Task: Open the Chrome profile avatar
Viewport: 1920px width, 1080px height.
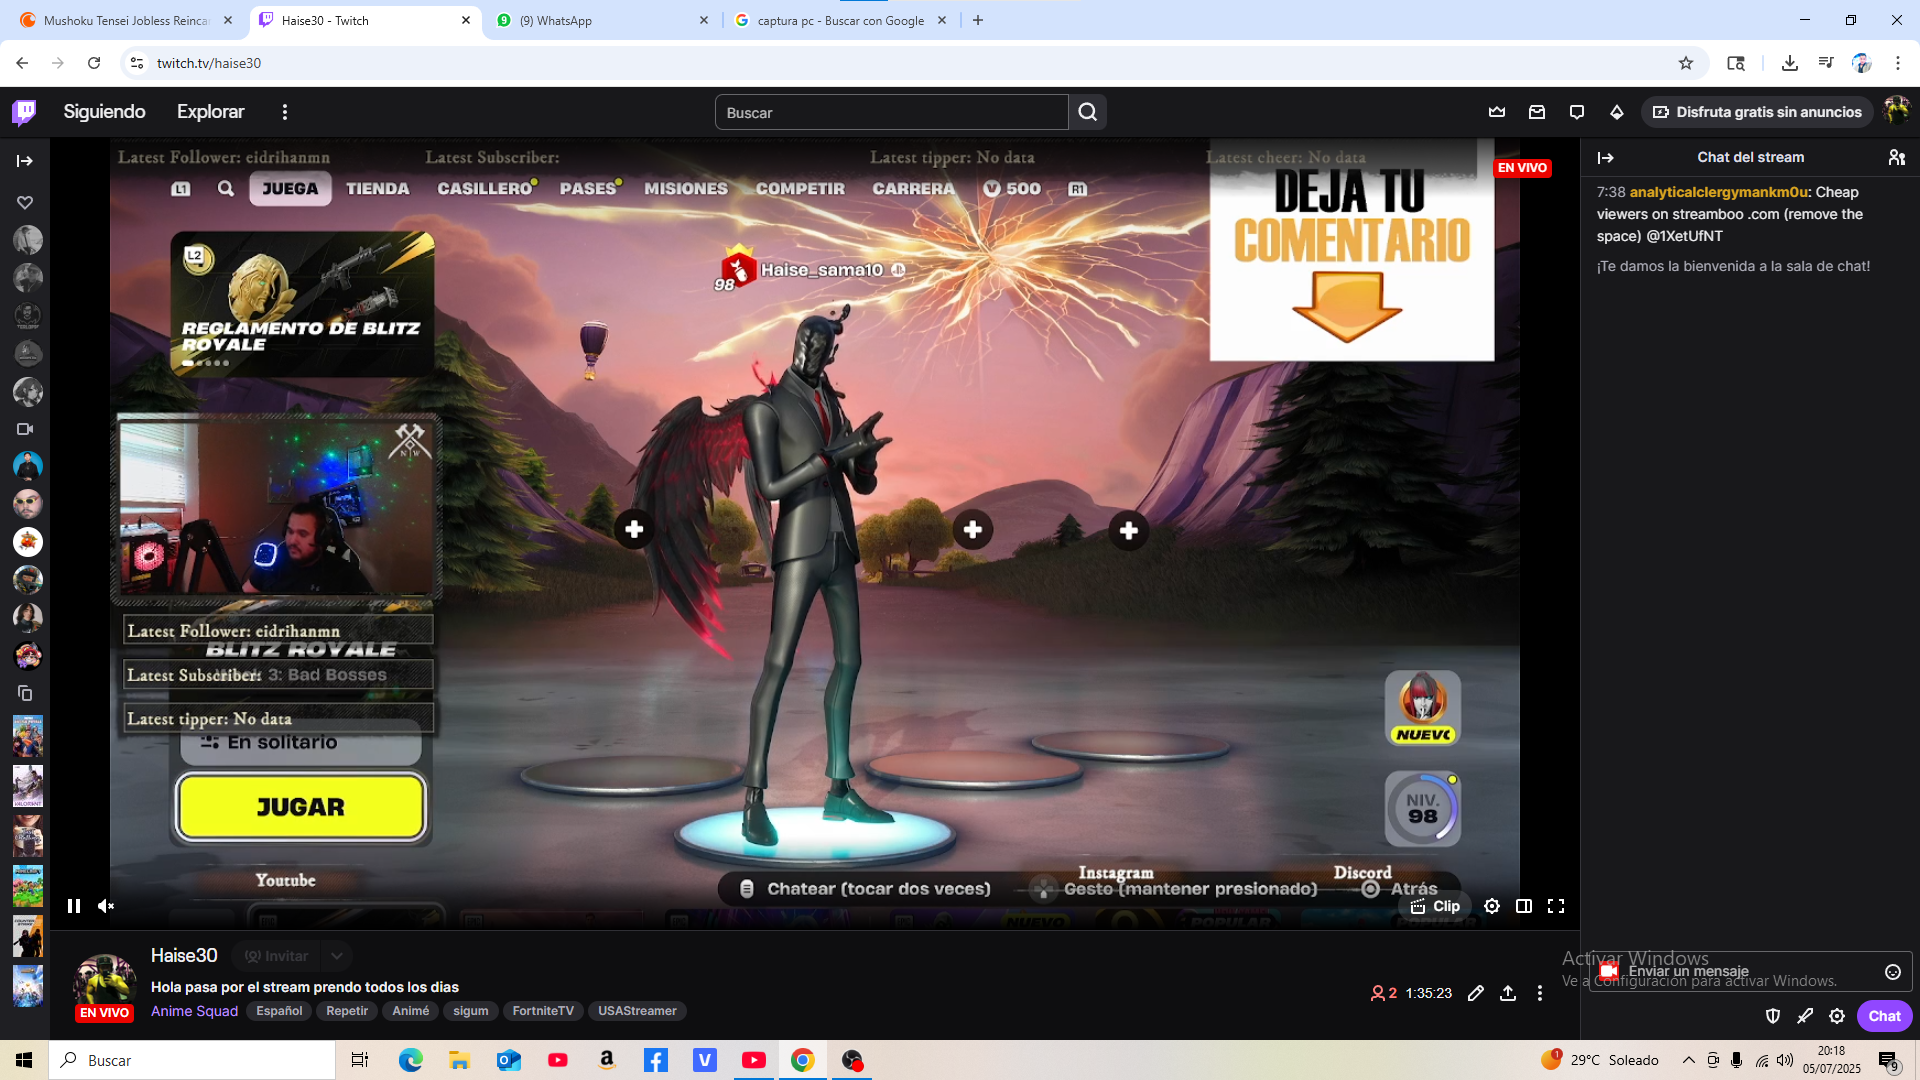Action: coord(1862,63)
